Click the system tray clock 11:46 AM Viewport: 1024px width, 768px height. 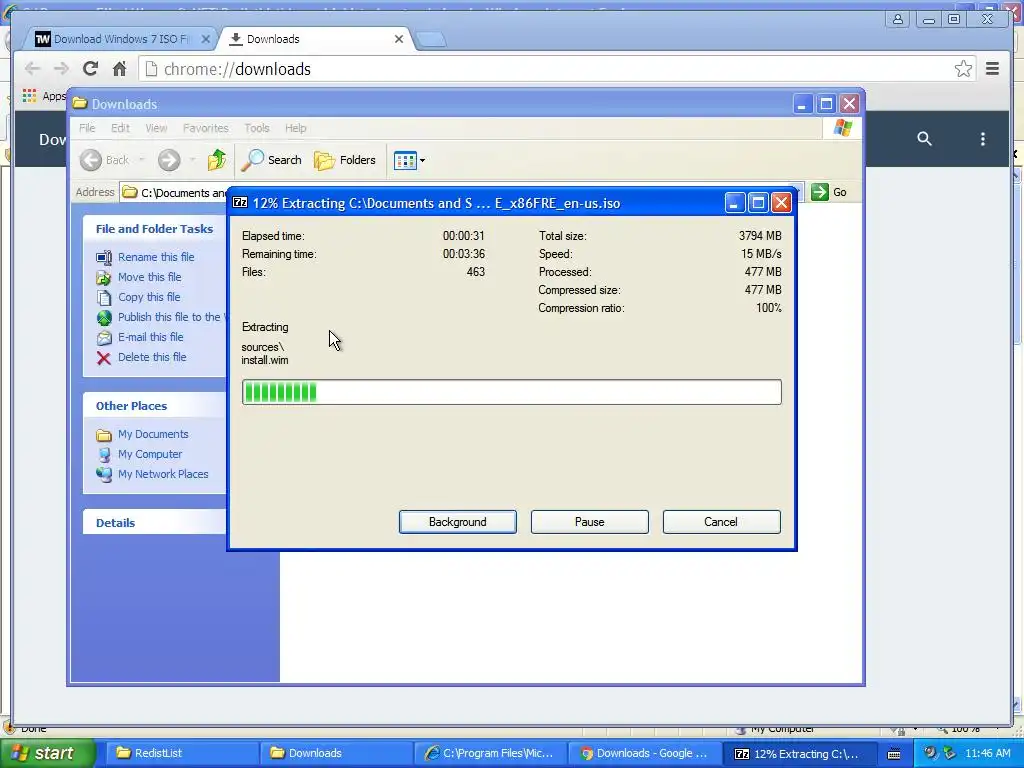[x=987, y=753]
